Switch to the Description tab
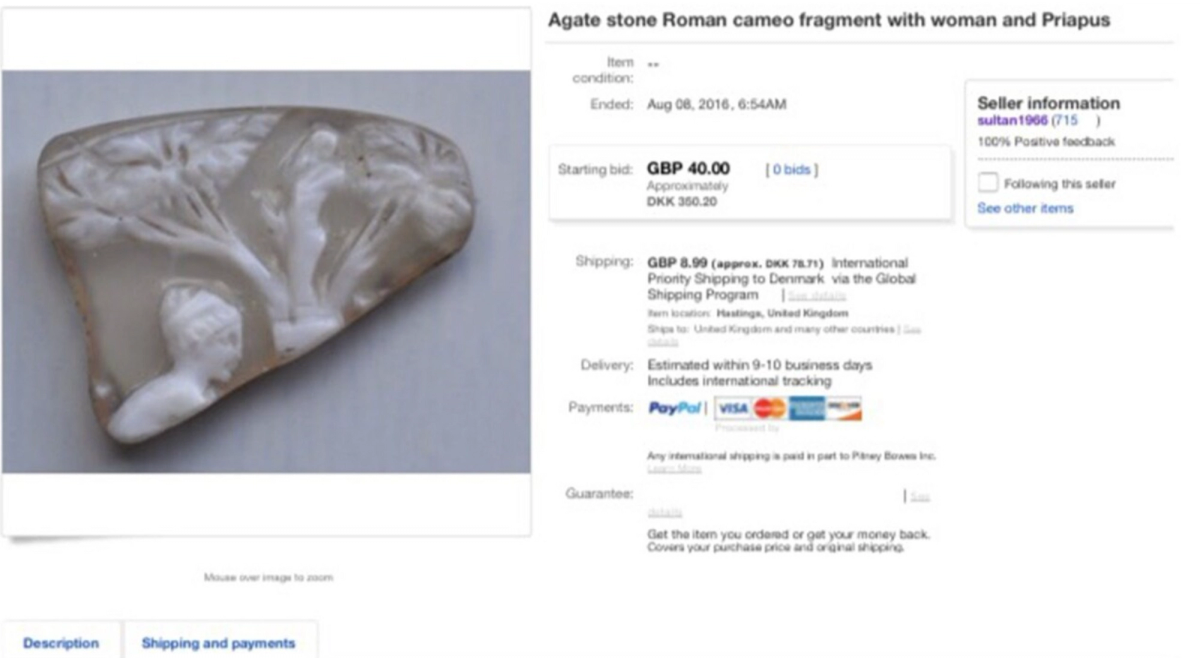The width and height of the screenshot is (1200, 658). coord(61,644)
